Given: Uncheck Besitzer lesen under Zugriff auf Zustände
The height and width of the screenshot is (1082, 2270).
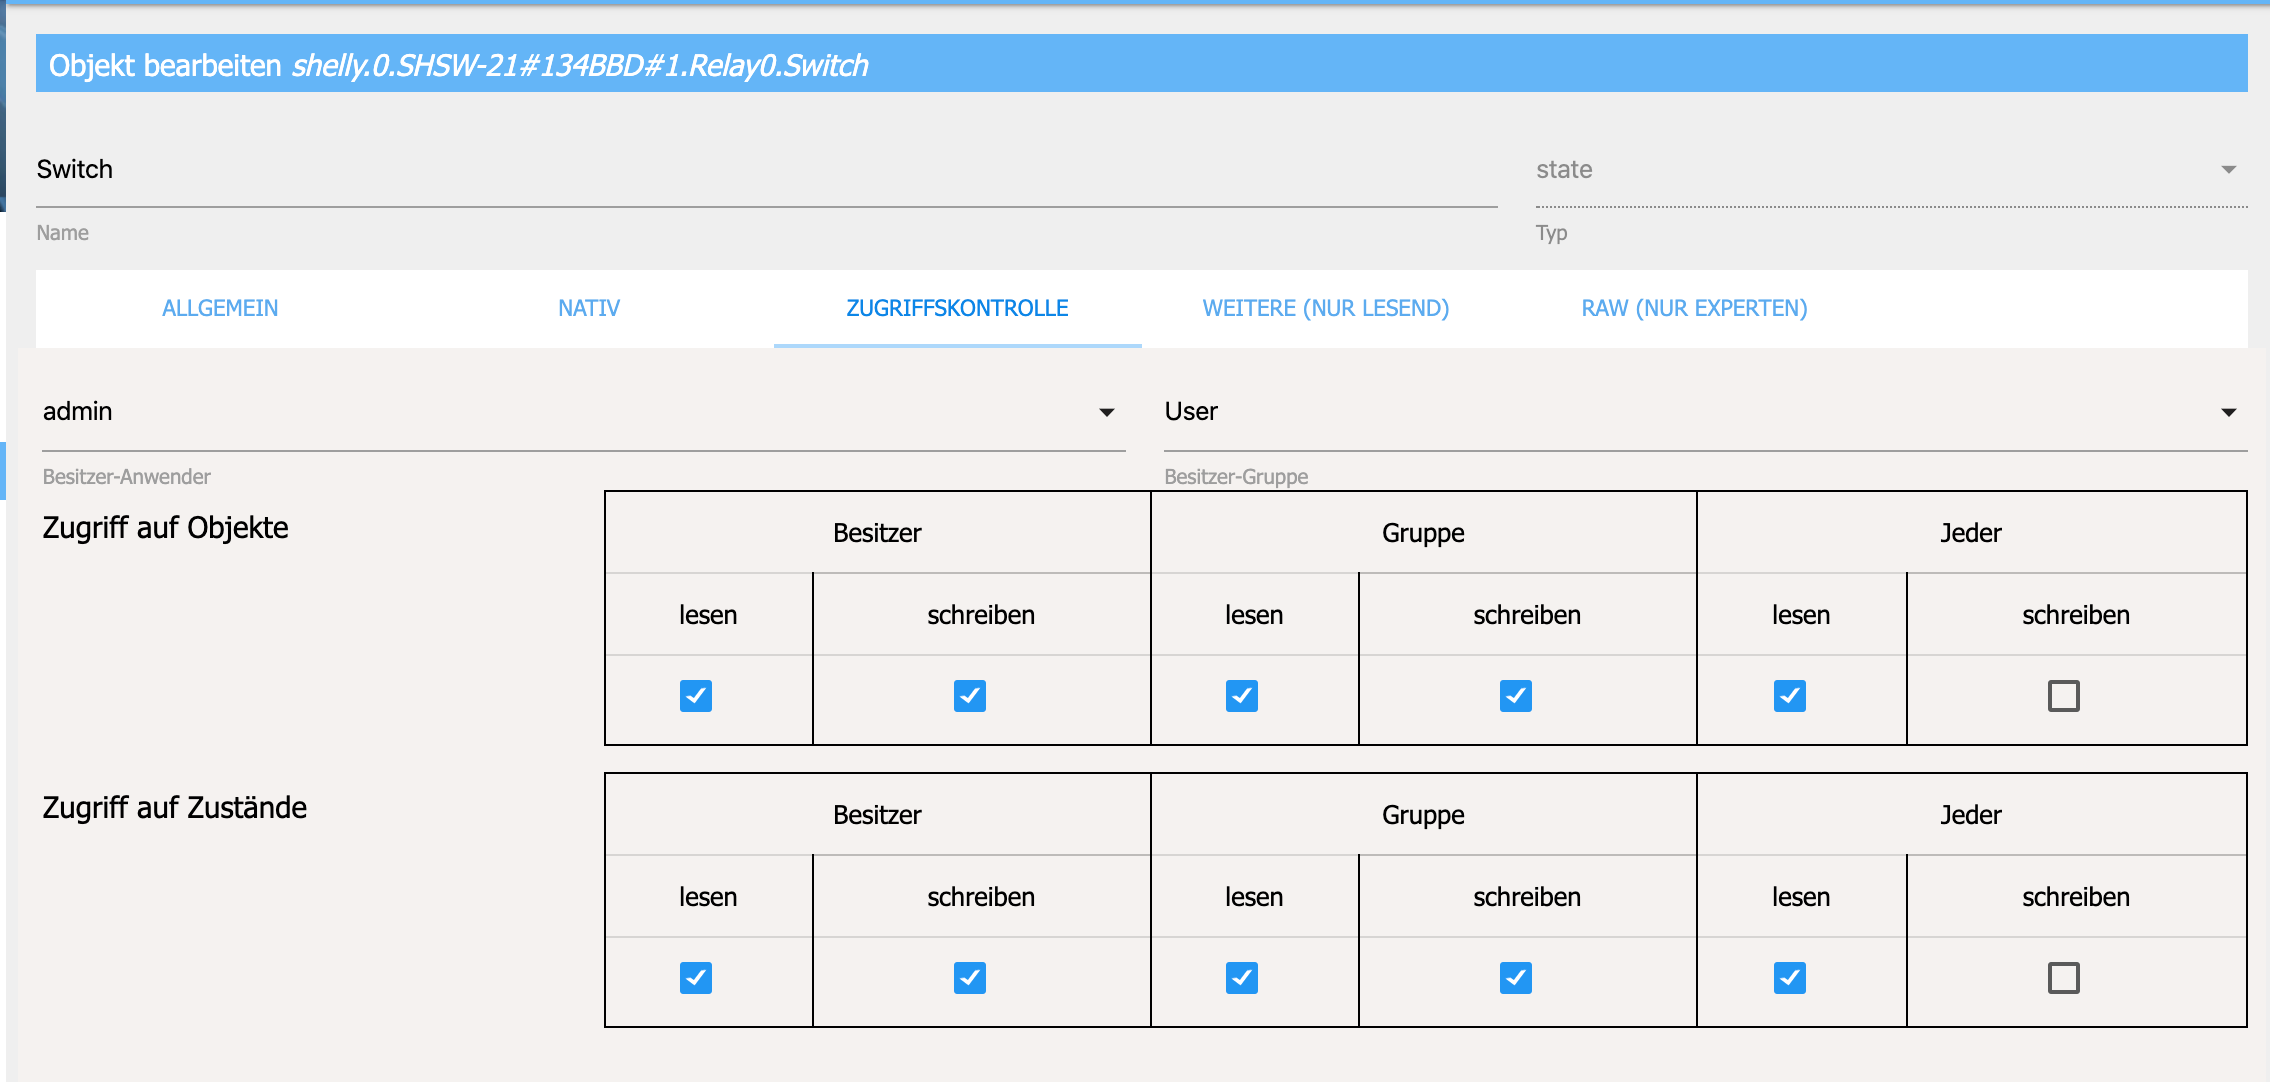Looking at the screenshot, I should (695, 978).
